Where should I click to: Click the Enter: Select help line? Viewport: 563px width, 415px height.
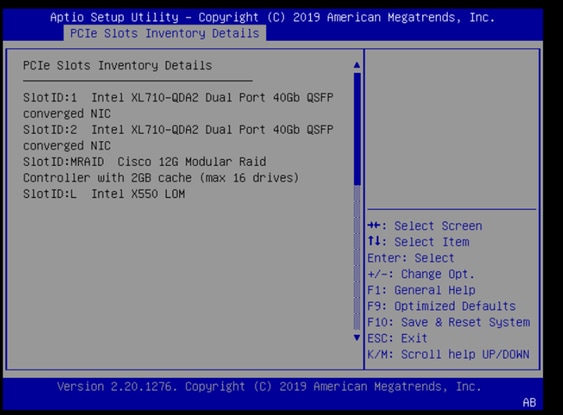click(x=411, y=258)
